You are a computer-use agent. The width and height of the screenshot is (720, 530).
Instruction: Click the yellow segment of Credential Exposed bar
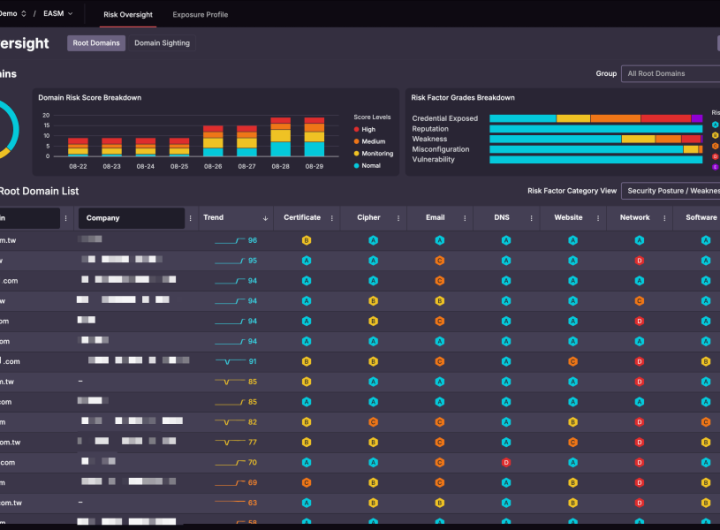pos(573,118)
